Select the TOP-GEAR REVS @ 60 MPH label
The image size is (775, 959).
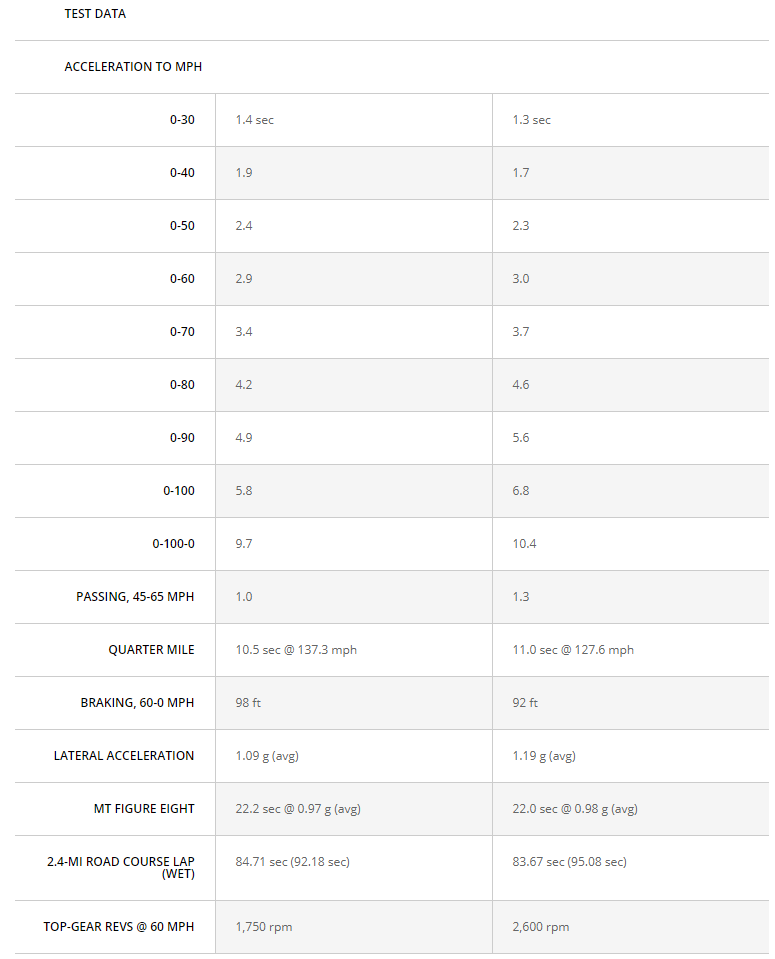[118, 927]
